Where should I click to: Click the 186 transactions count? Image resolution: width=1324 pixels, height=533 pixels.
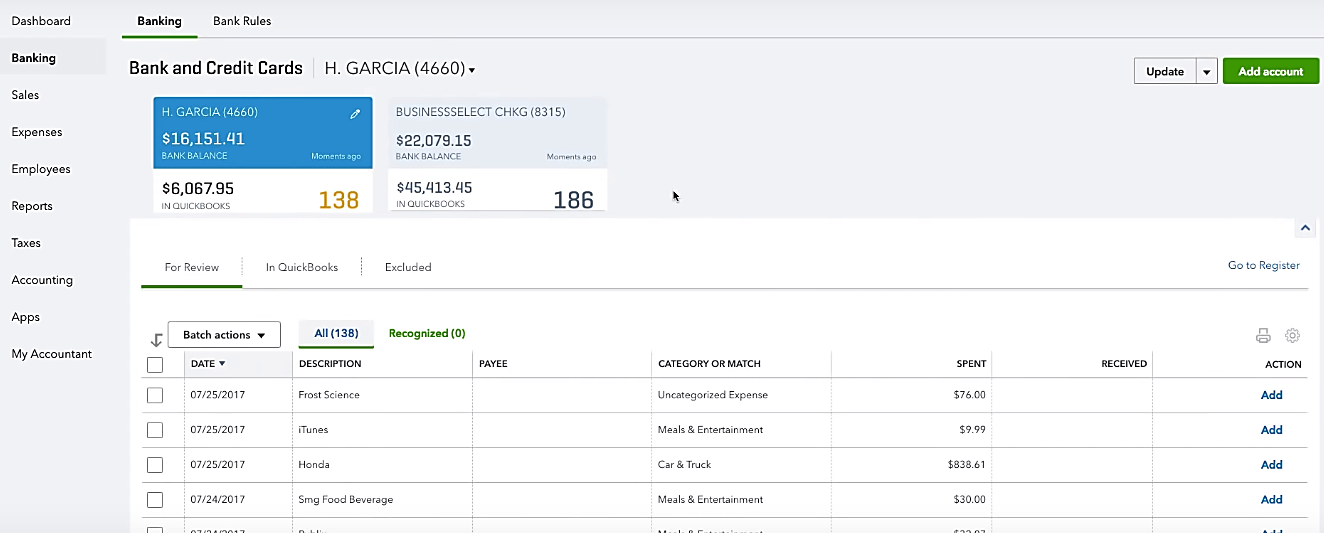573,200
